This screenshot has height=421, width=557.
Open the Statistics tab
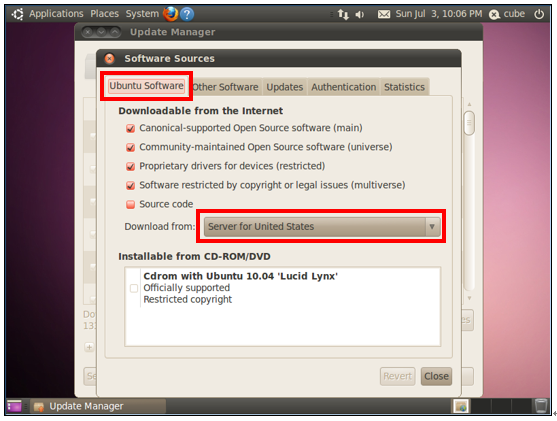tap(404, 87)
